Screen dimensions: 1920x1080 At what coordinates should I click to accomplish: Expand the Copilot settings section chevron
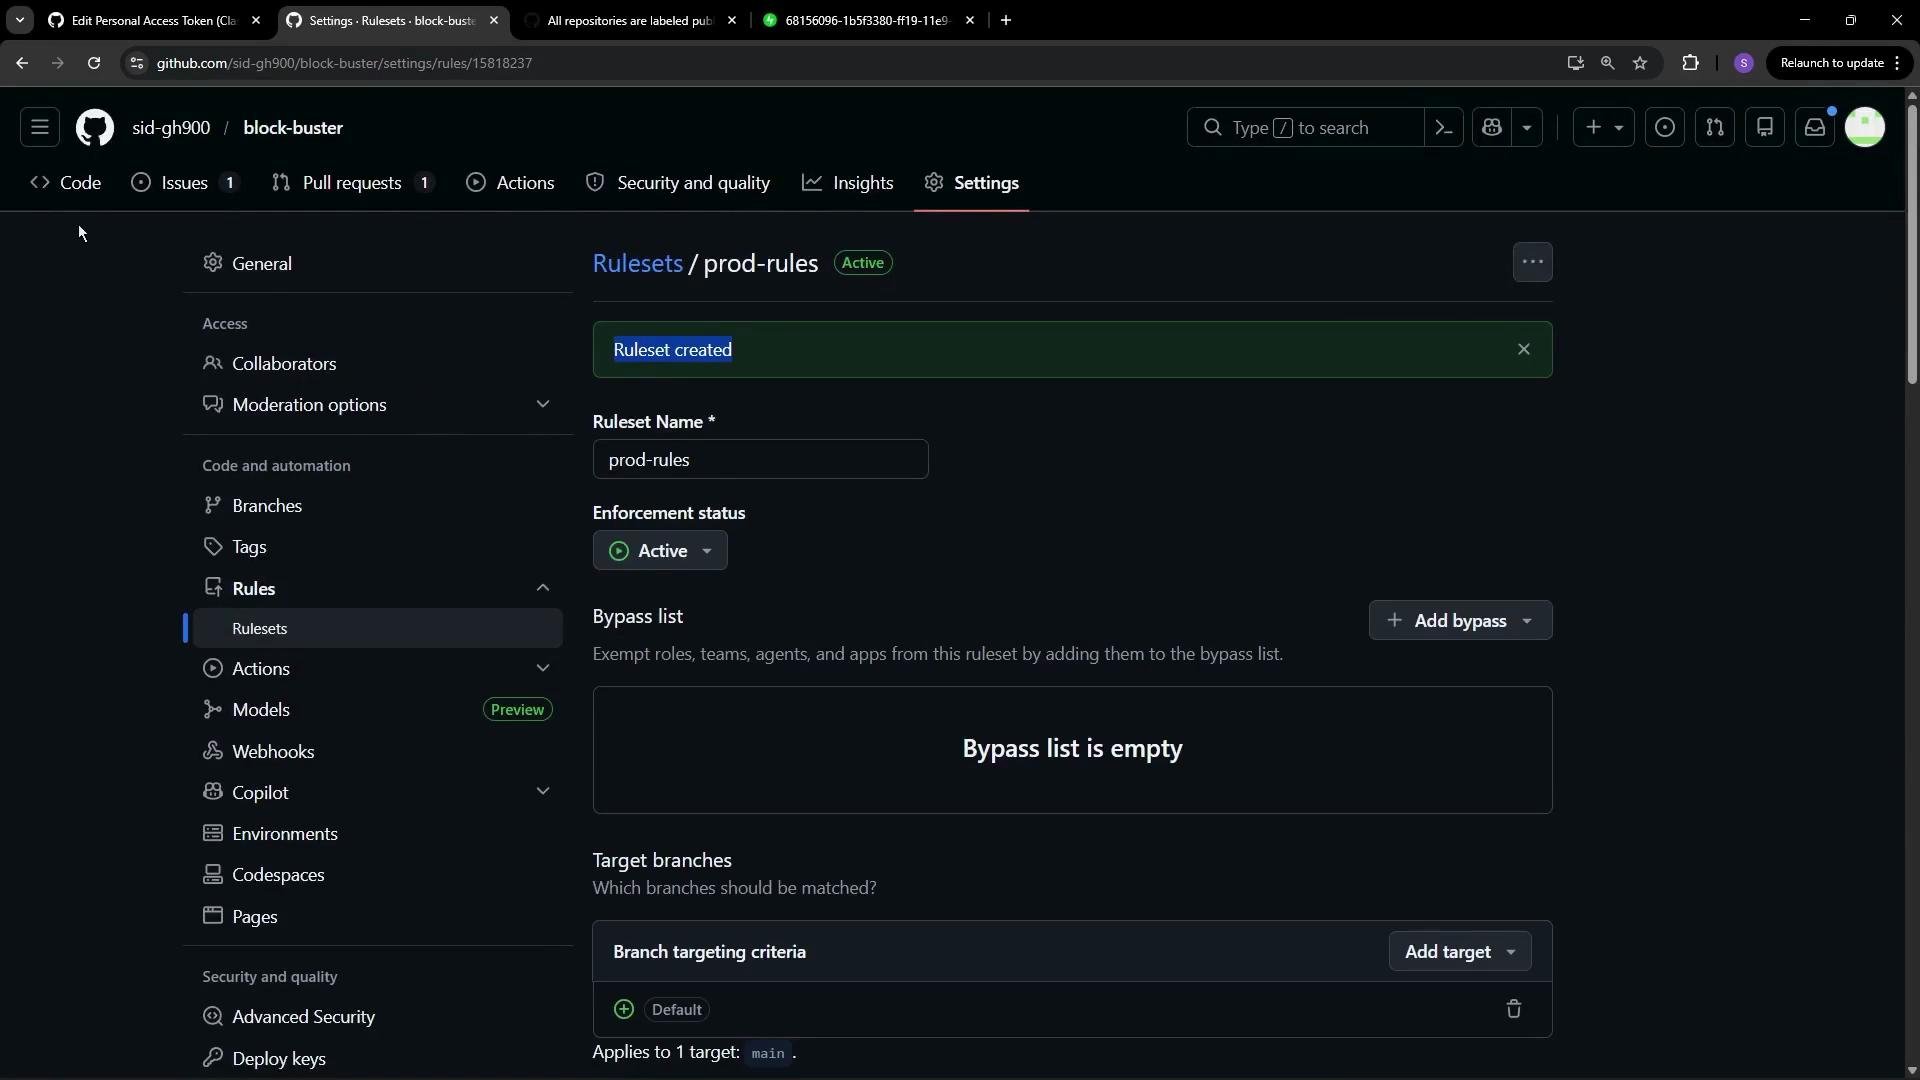click(543, 792)
